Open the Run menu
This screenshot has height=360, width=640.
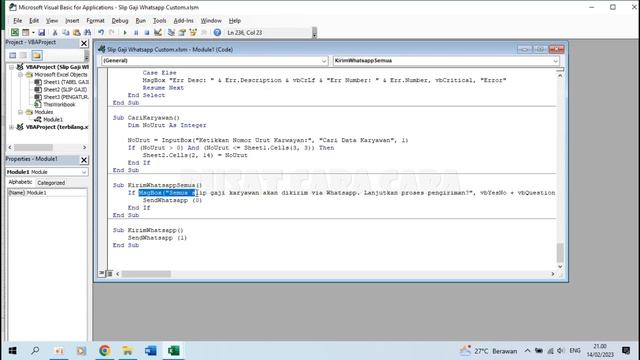point(140,20)
